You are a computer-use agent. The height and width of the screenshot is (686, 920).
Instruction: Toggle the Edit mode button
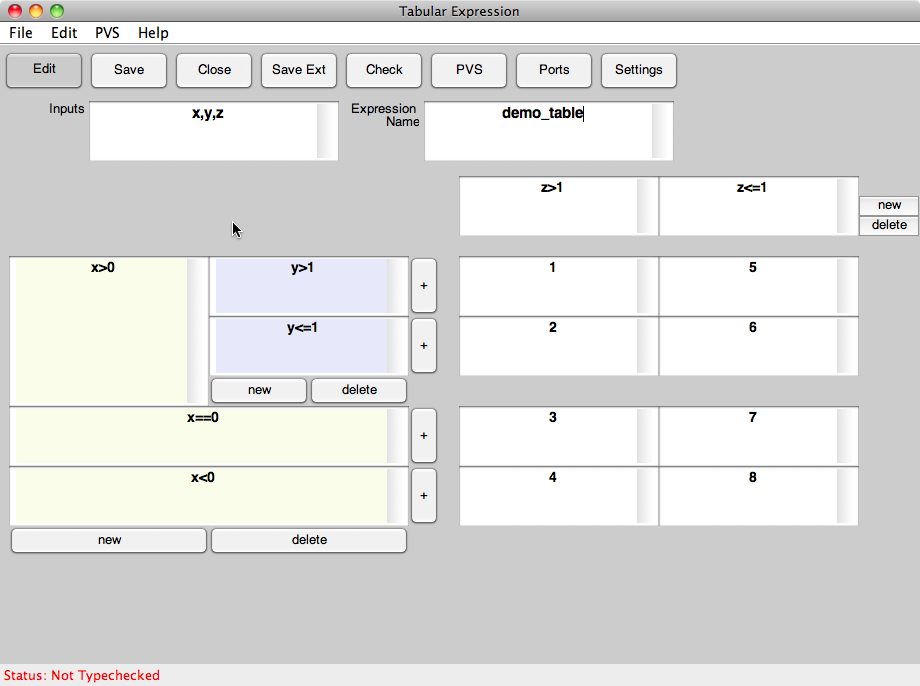tap(44, 69)
